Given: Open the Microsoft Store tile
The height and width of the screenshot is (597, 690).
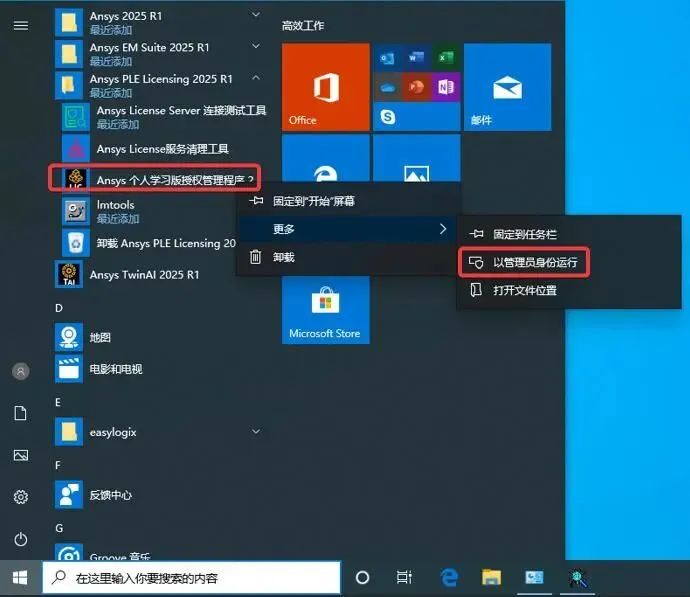Looking at the screenshot, I should (326, 310).
